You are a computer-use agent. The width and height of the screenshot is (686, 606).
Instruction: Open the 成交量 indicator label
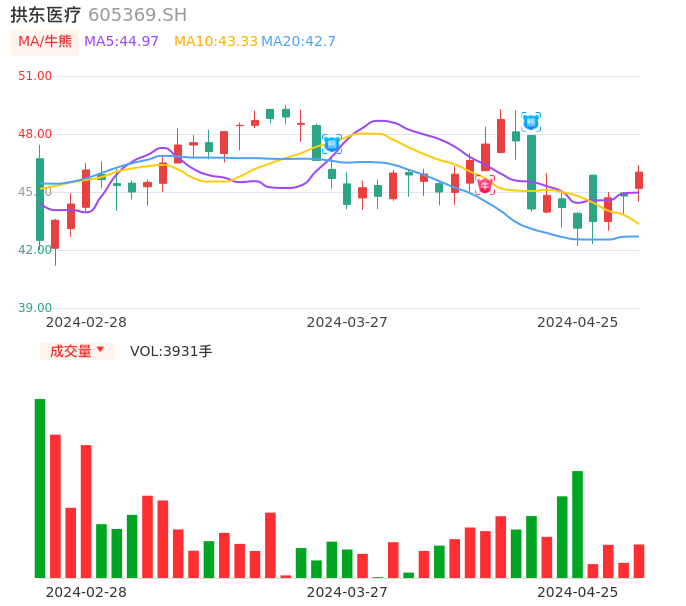point(70,351)
